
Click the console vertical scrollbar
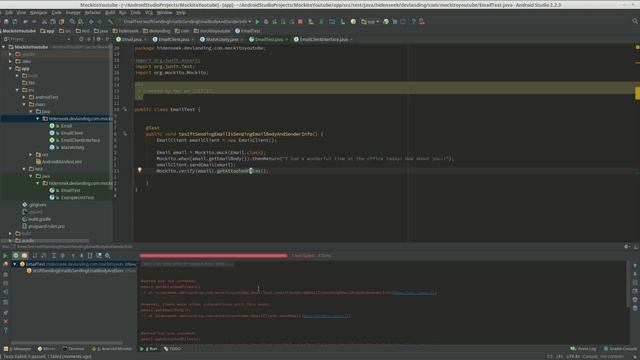(629, 284)
